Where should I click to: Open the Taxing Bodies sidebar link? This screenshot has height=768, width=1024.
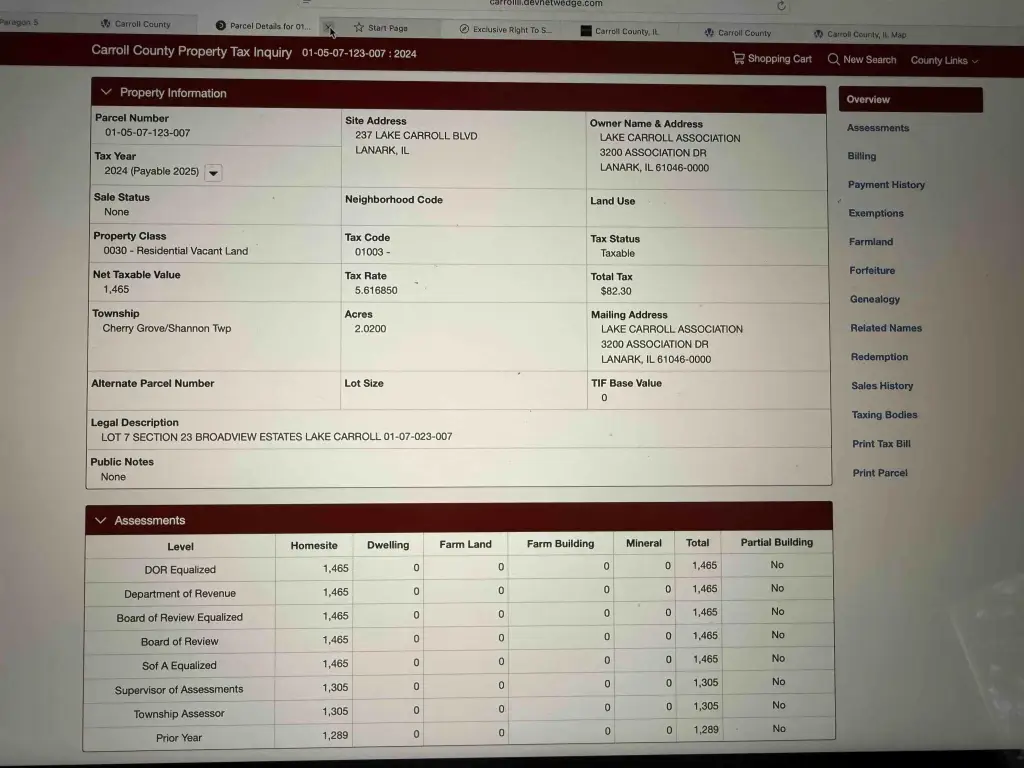tap(884, 415)
